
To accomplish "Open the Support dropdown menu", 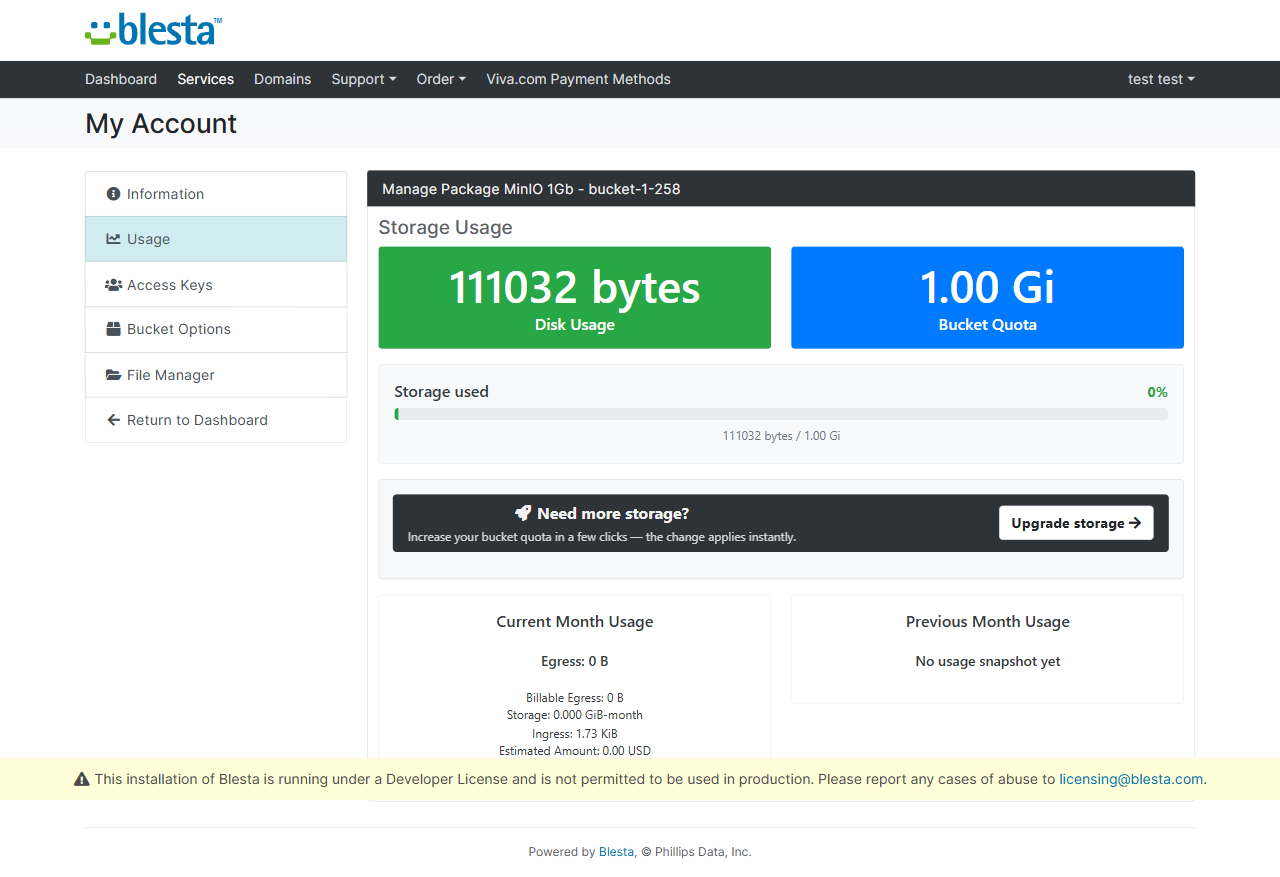I will (x=364, y=79).
